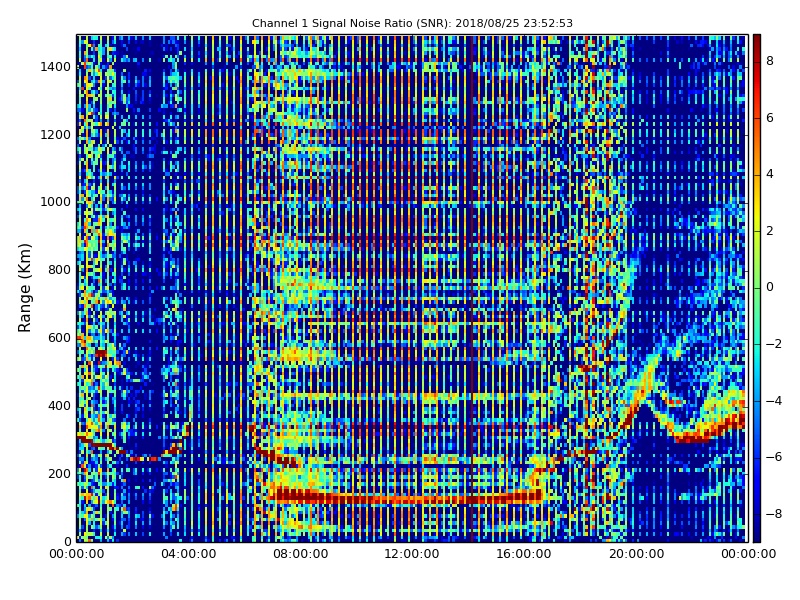Click the colorbar tick label '8'
Viewport: 800px width, 600px height.
point(770,61)
